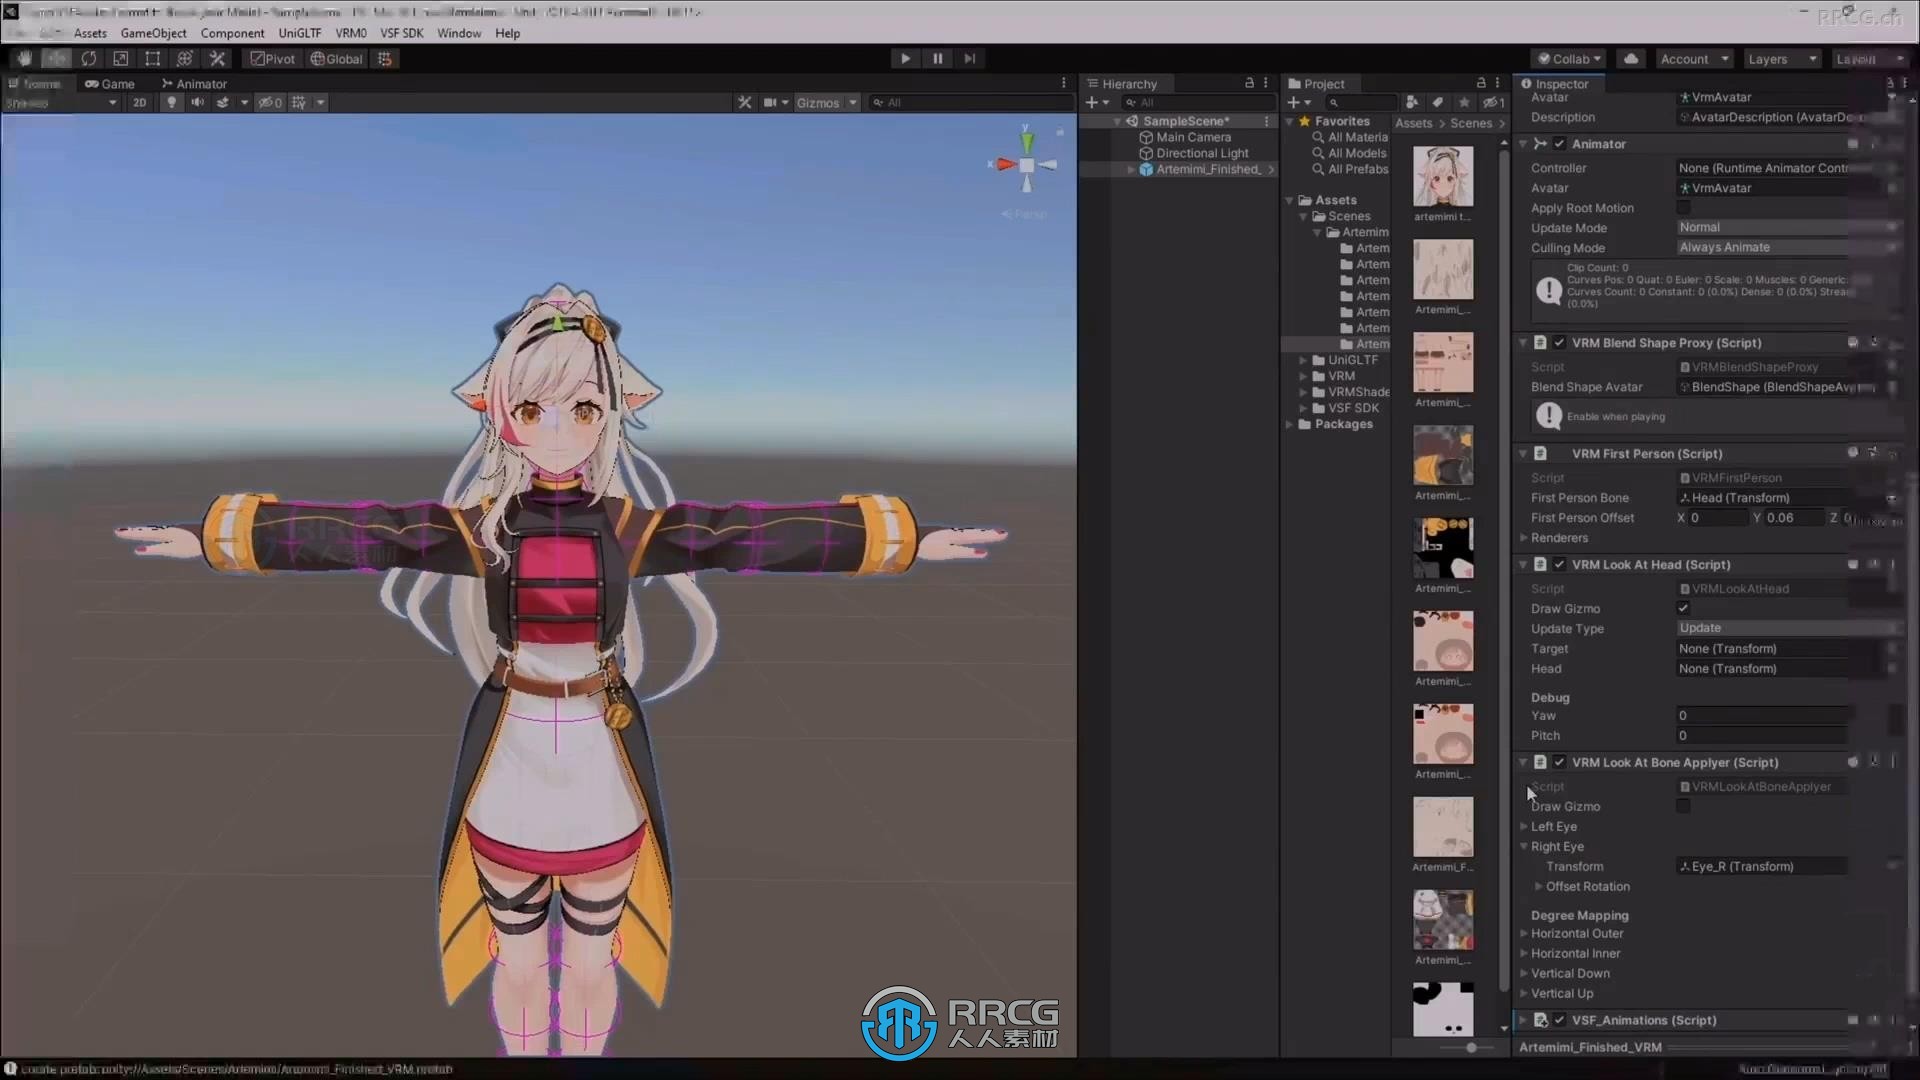Click the Pause button

pyautogui.click(x=937, y=59)
